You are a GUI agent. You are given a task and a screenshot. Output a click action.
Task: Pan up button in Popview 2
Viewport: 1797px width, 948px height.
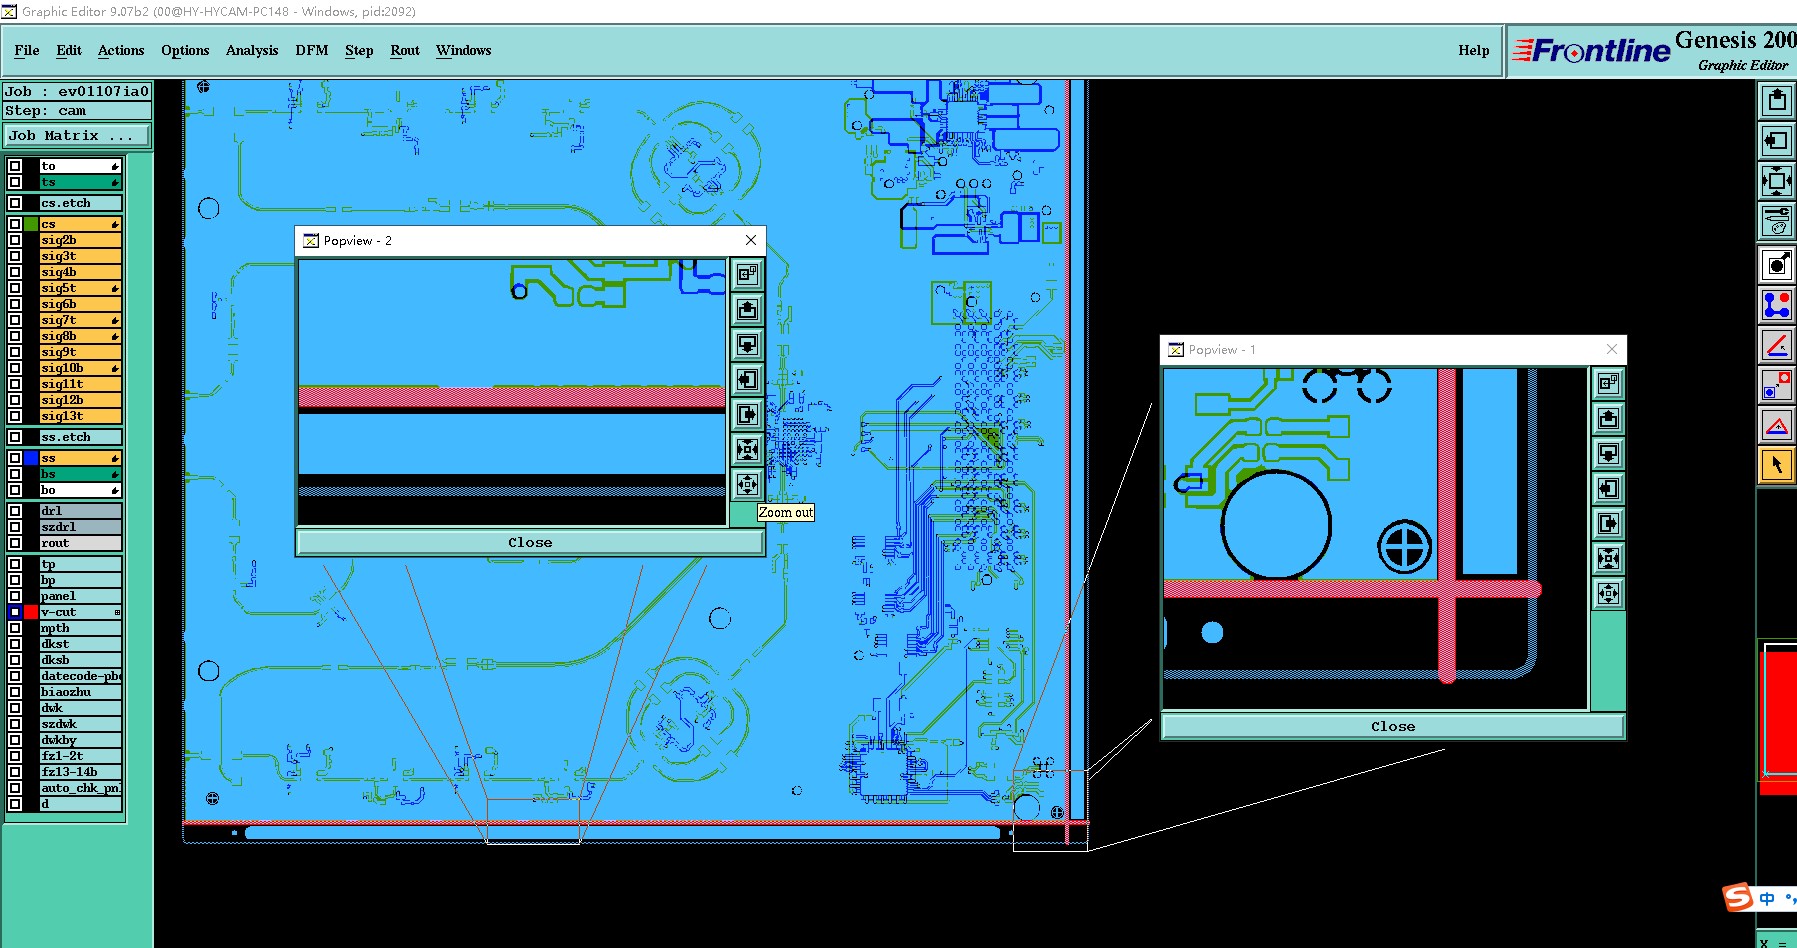click(x=747, y=310)
